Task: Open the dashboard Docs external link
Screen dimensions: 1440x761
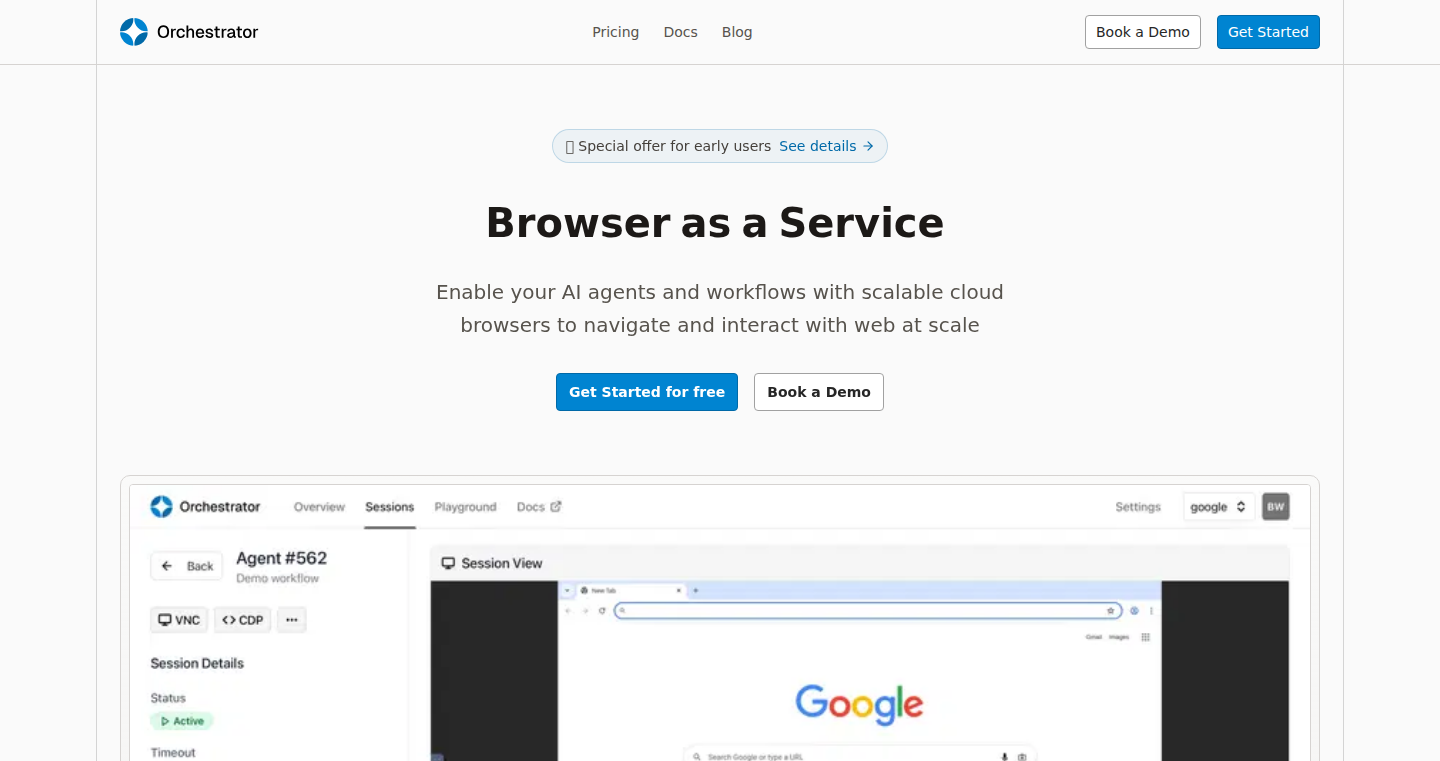Action: click(539, 507)
